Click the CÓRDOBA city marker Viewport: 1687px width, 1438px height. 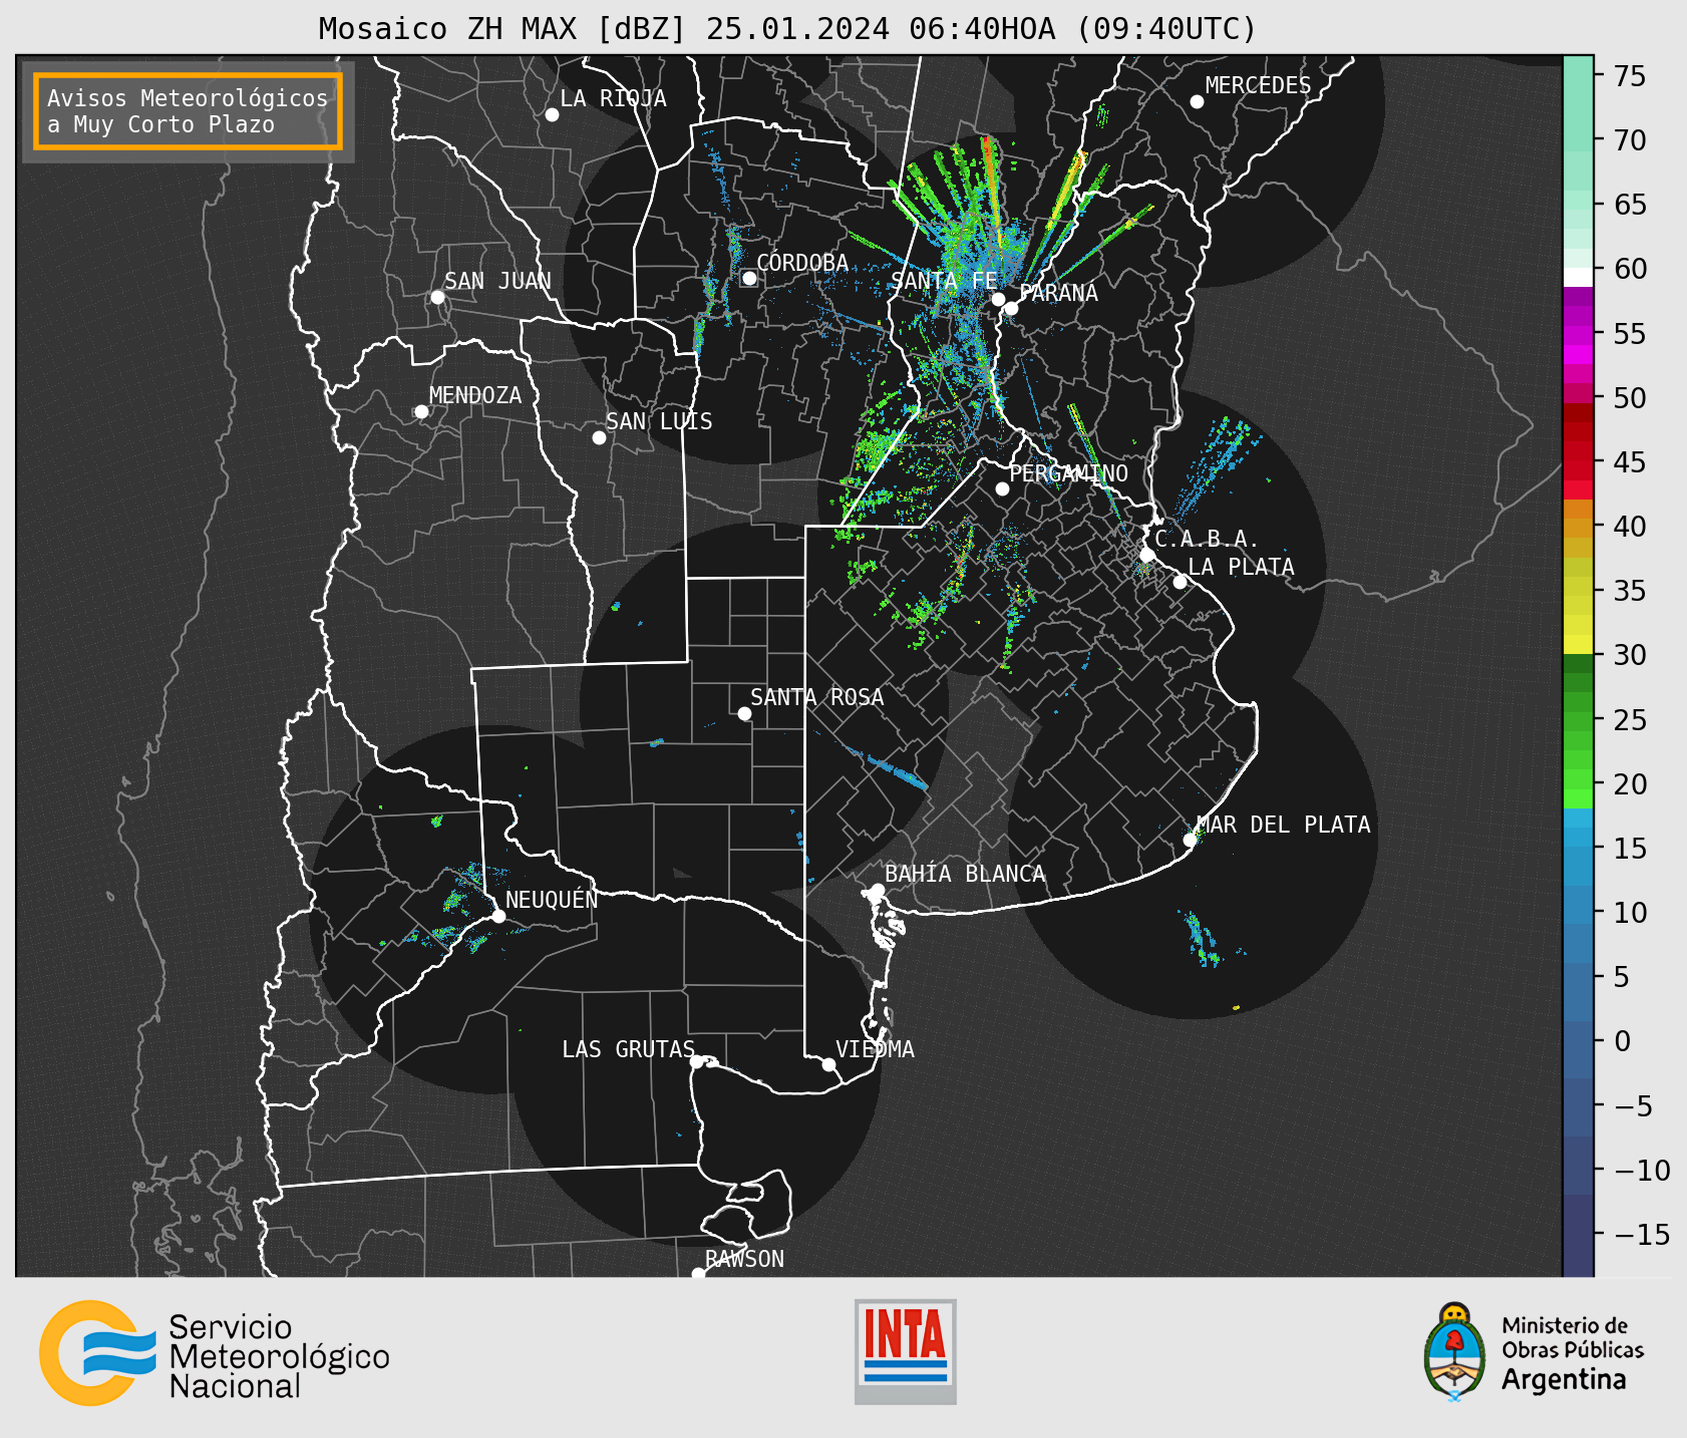(749, 278)
